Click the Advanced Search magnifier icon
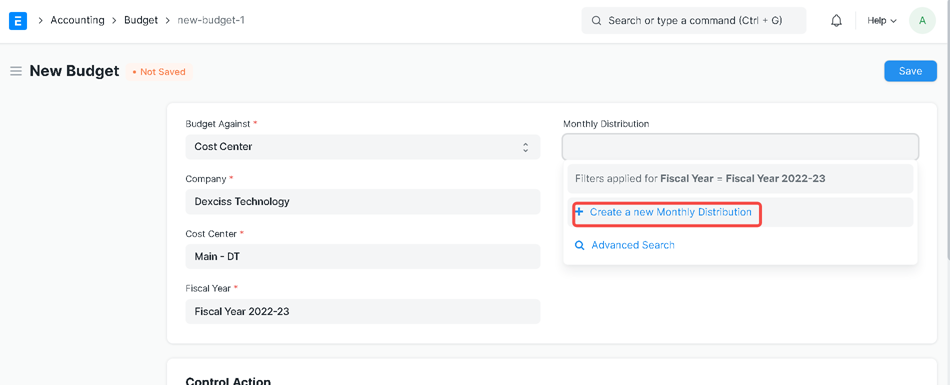This screenshot has width=950, height=385. tap(580, 246)
